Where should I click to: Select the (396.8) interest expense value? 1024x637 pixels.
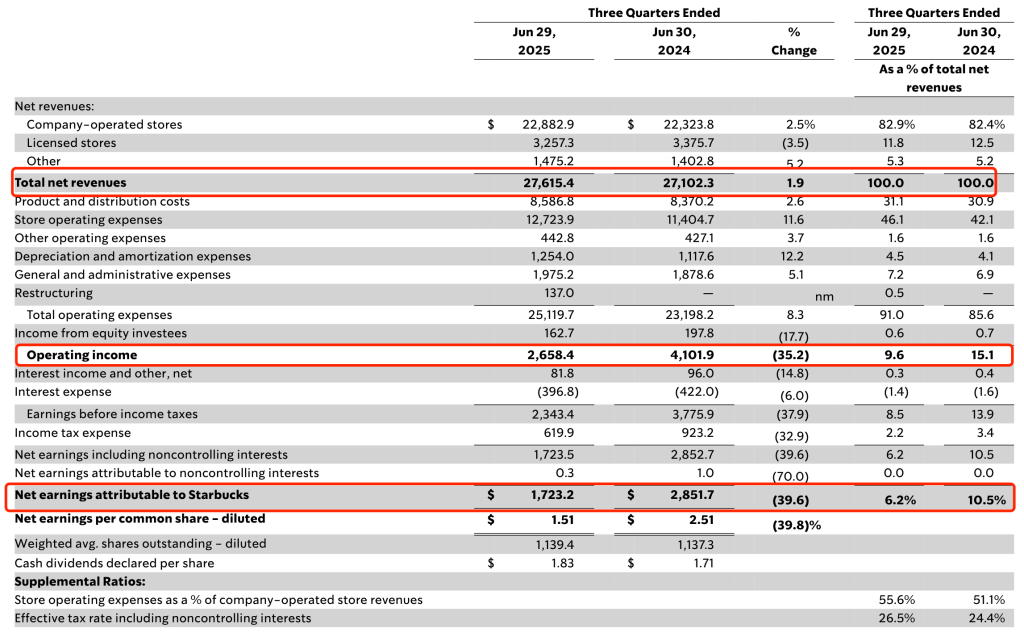tap(558, 391)
